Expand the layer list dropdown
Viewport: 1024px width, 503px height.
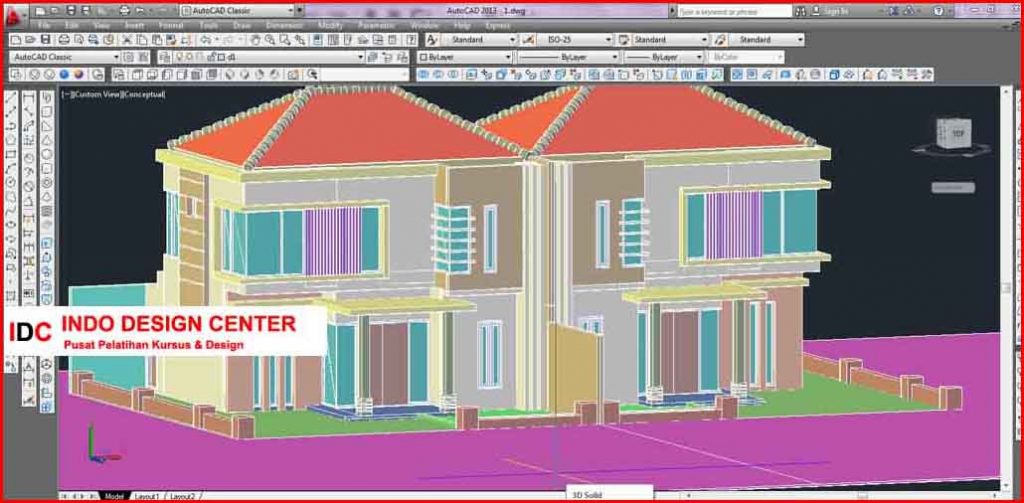point(360,57)
